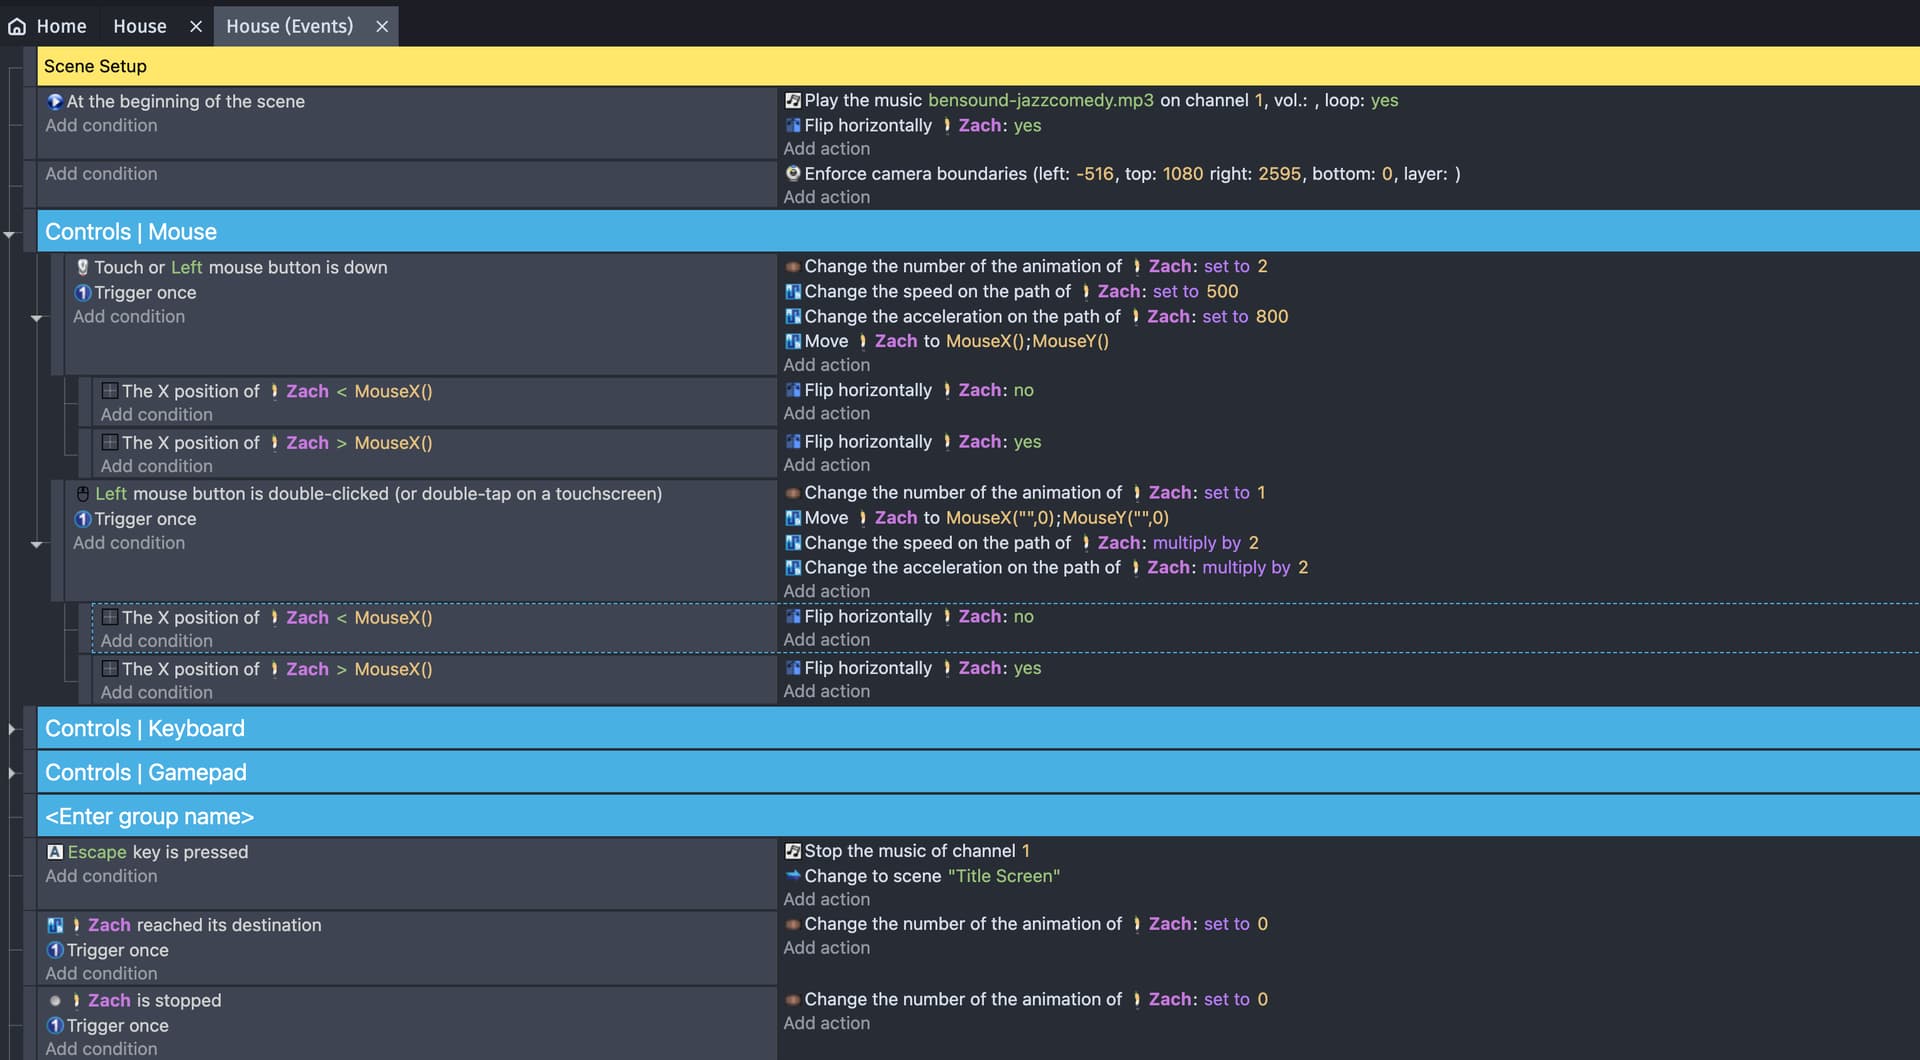The image size is (1920, 1060).
Task: Click the music icon beside Play the music
Action: pos(793,100)
